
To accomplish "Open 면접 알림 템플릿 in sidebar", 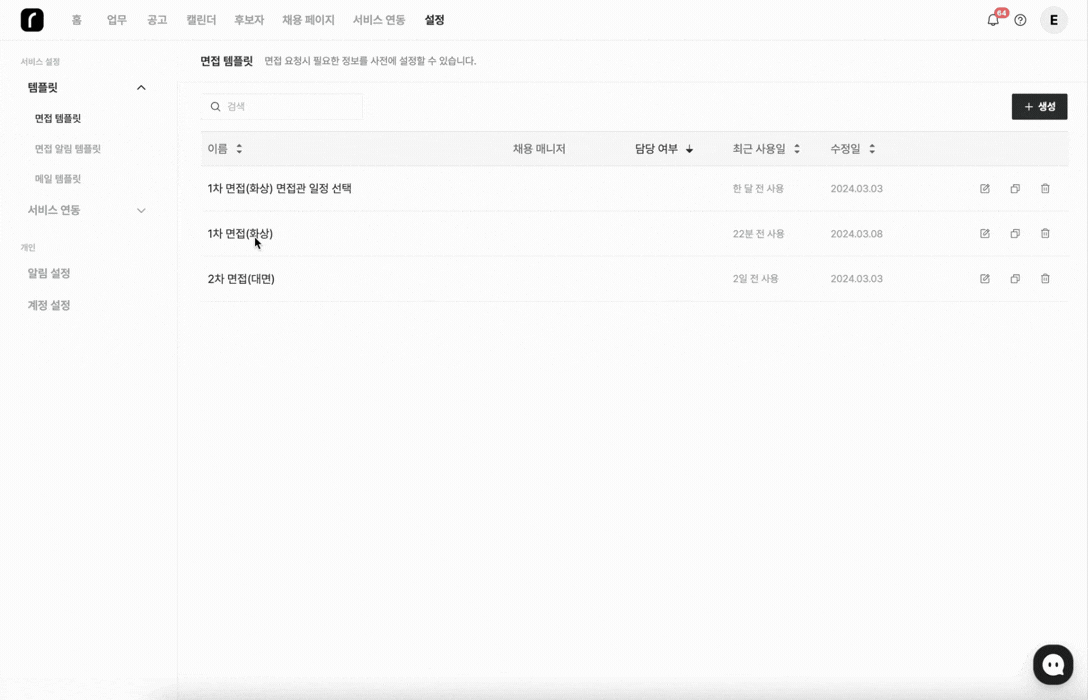I will (68, 149).
